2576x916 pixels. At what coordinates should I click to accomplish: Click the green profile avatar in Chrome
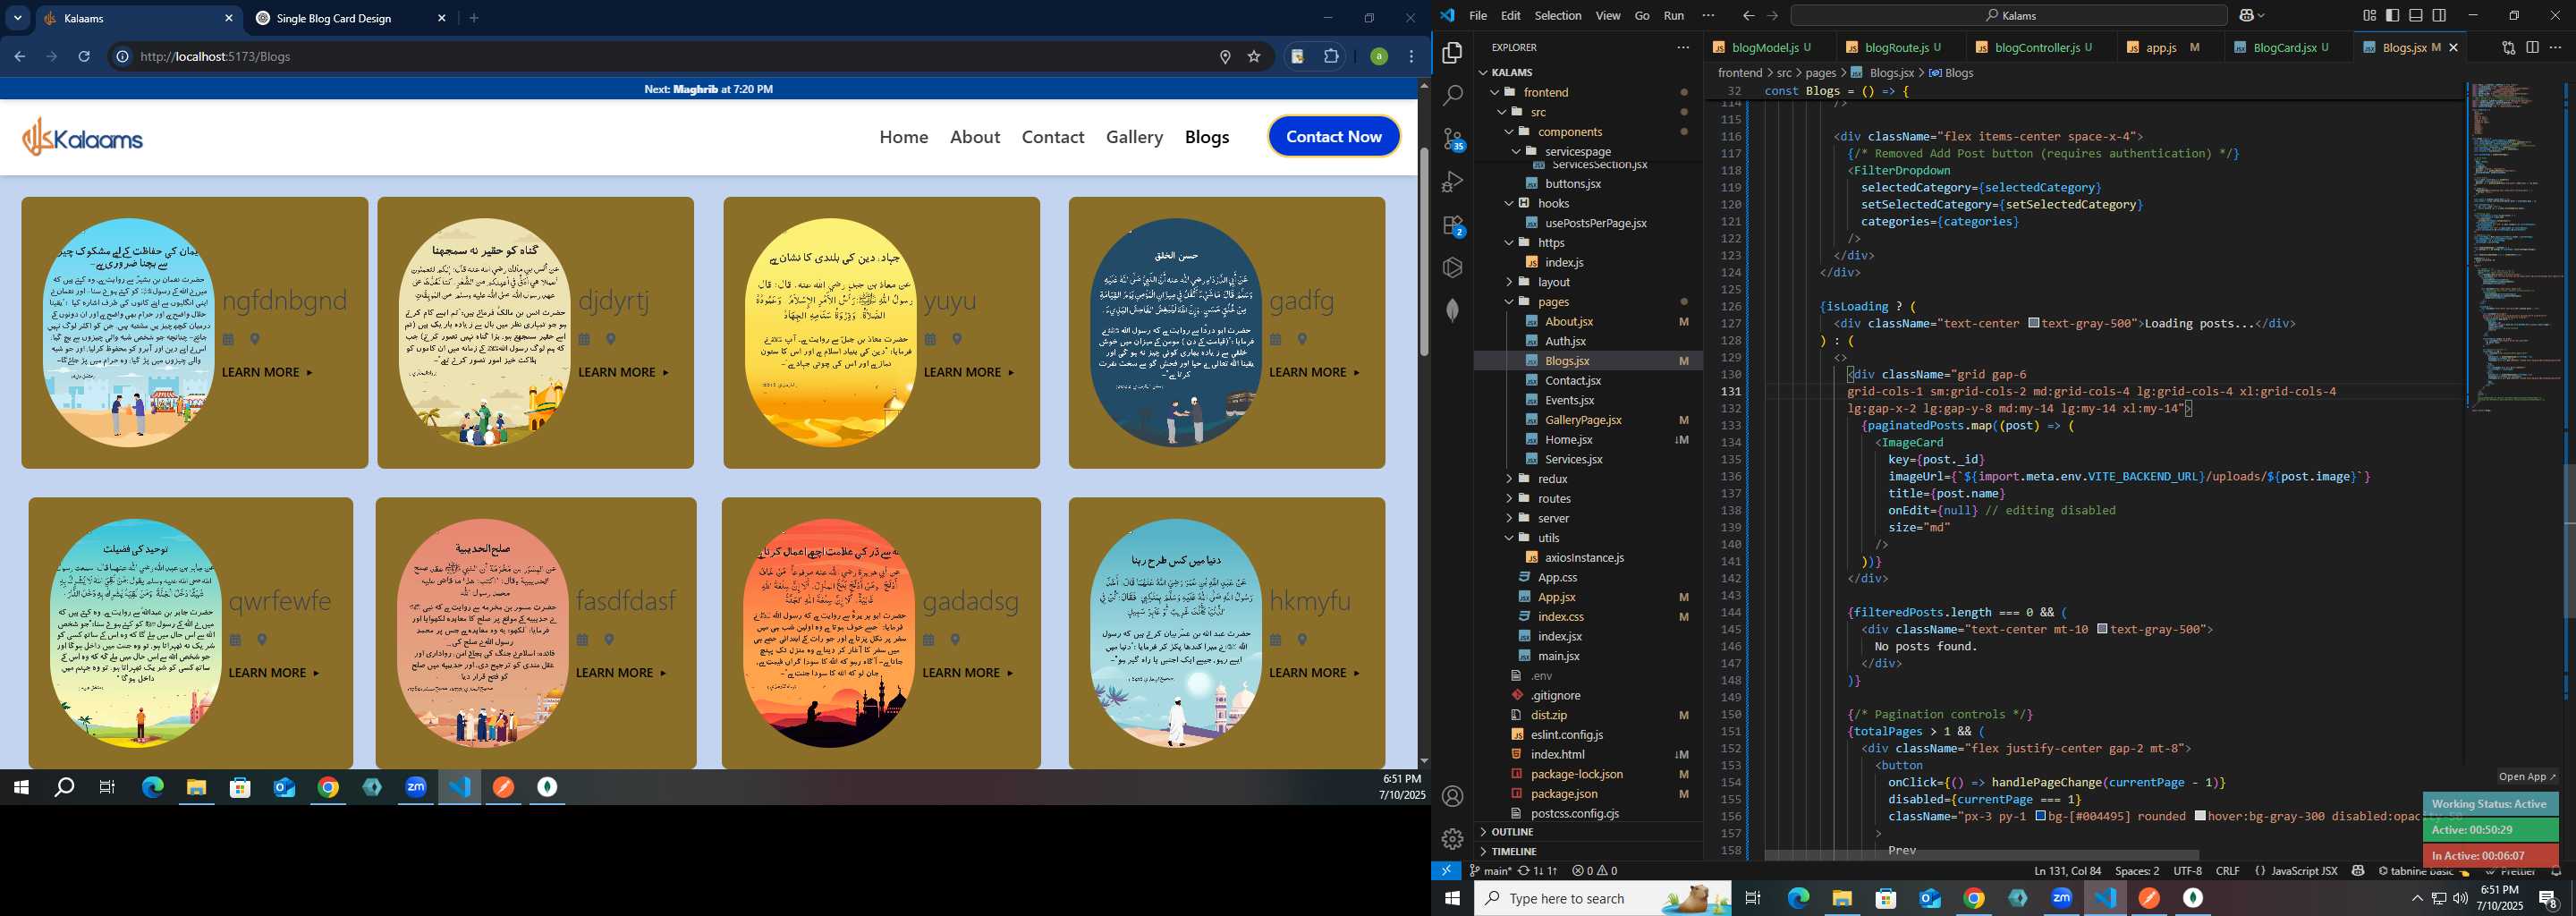coord(1379,57)
